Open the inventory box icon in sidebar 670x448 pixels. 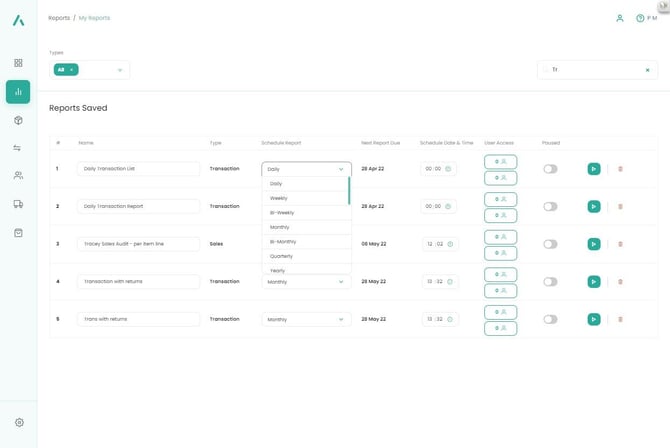point(18,120)
